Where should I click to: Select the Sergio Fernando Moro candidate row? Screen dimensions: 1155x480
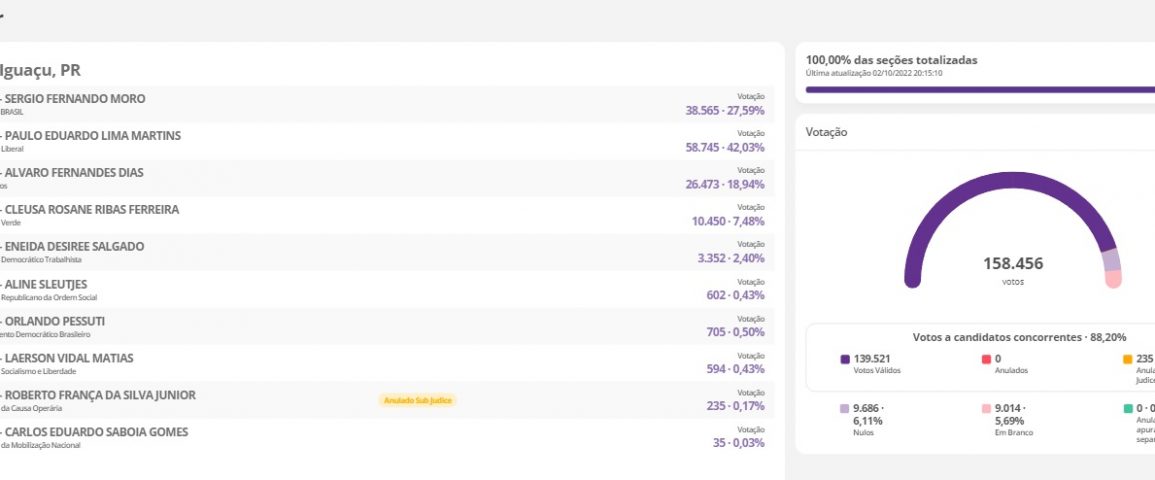click(386, 105)
